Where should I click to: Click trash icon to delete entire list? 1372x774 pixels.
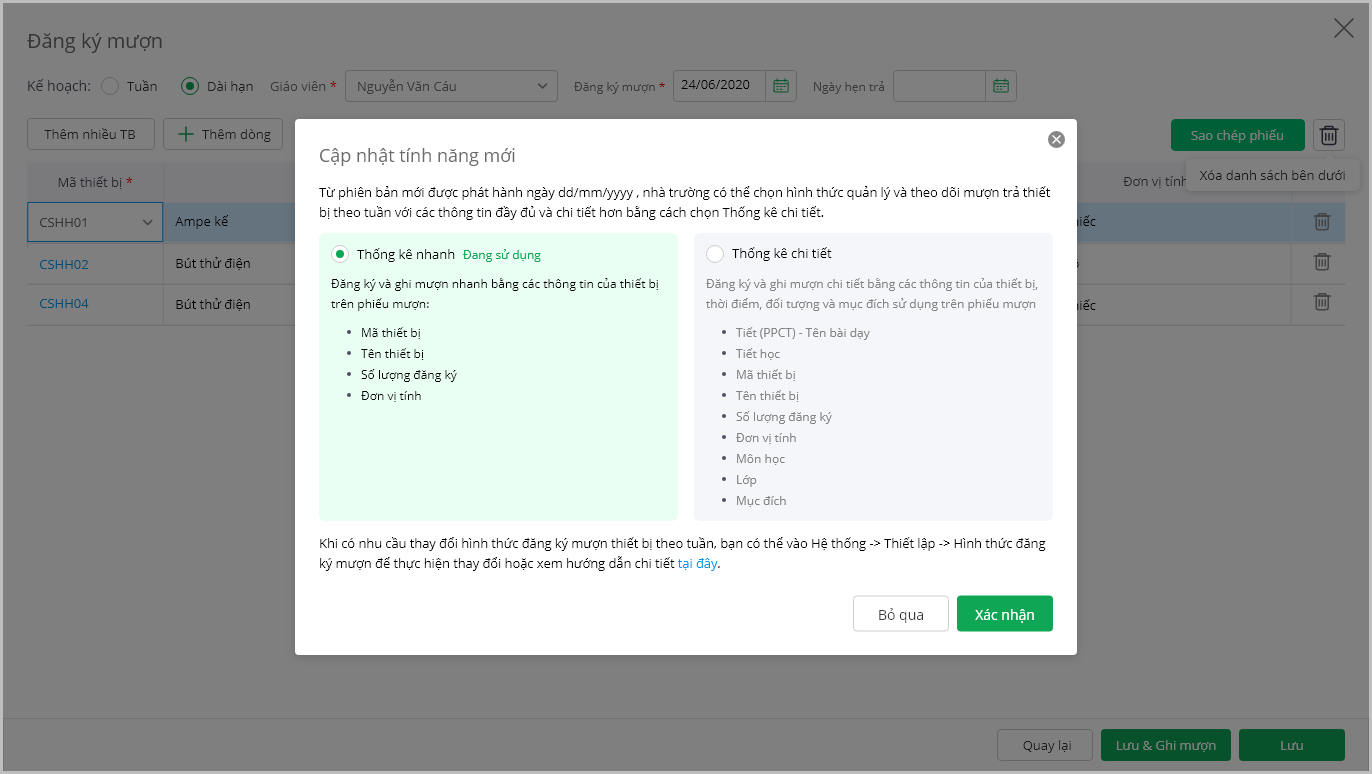[1329, 135]
